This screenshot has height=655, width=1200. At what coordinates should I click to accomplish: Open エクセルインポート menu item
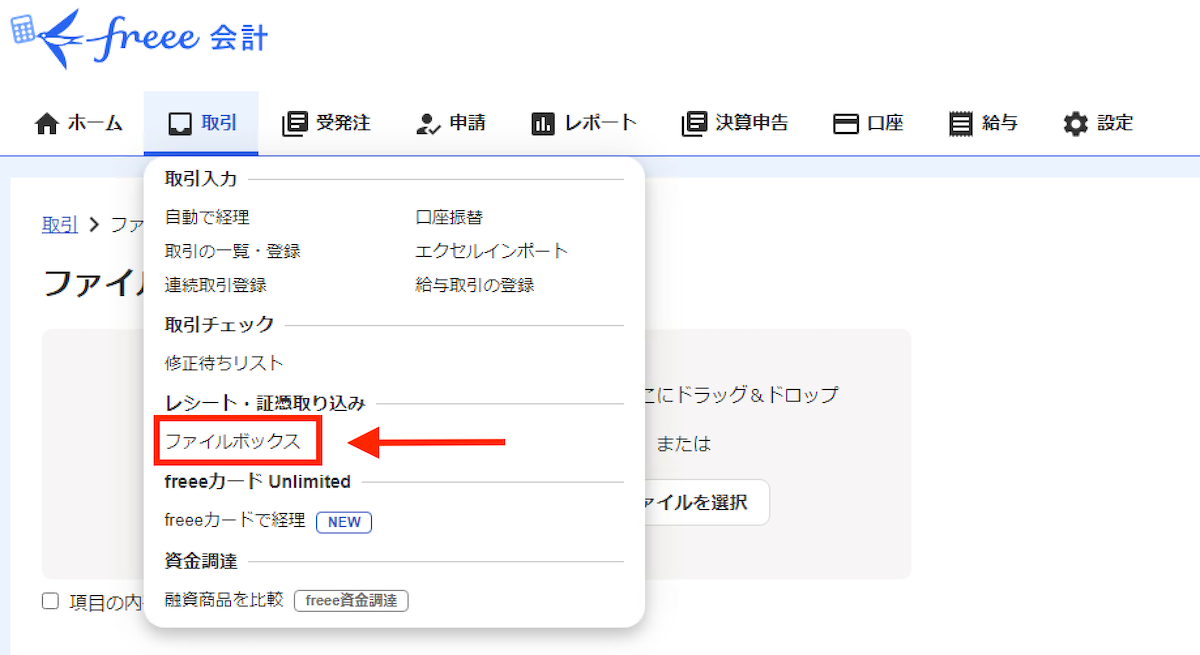[491, 251]
